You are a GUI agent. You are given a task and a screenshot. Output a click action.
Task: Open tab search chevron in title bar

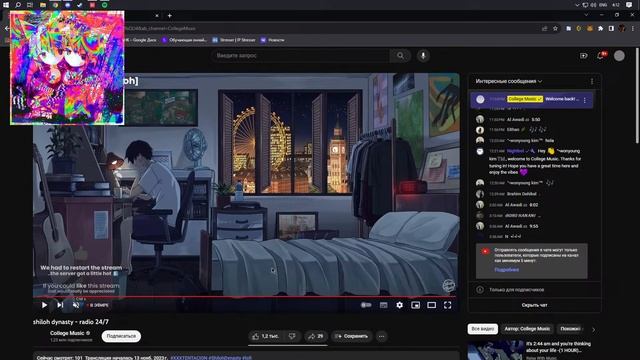(586, 15)
